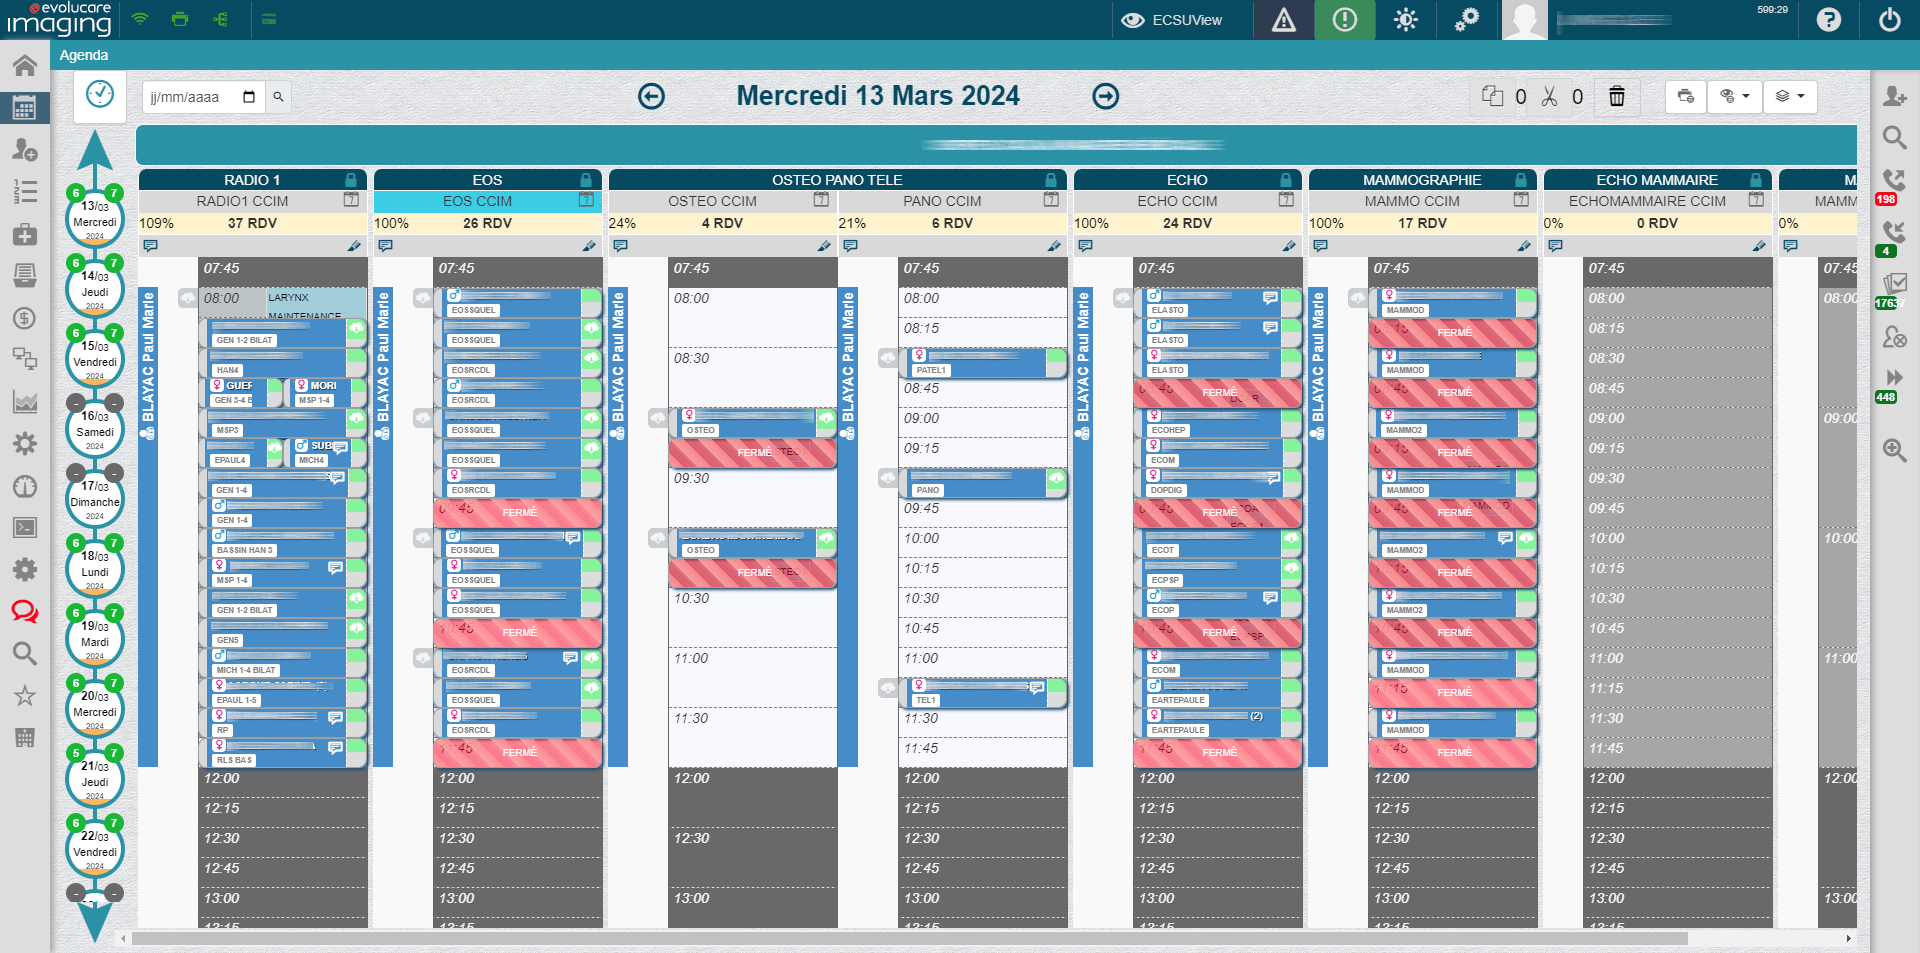
Task: Open the fast-forward icon with 448 badge
Action: (x=1894, y=378)
